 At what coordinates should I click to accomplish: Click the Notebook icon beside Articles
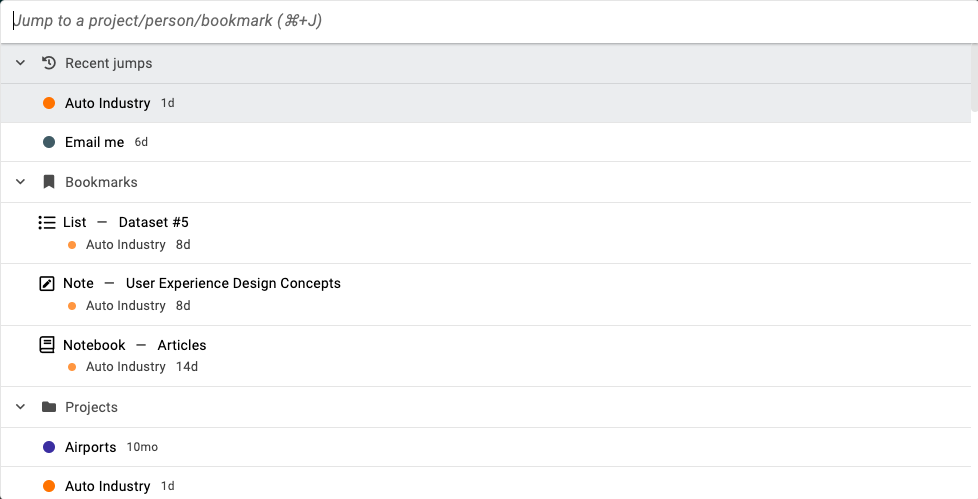click(47, 345)
